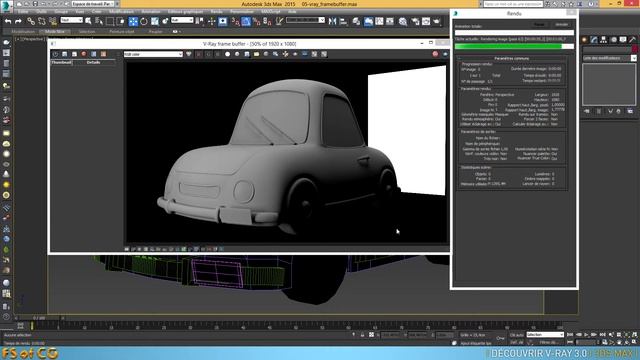Screen dimensions: 640x360
Task: Toggle the Clé auto key mode
Action: (516, 335)
